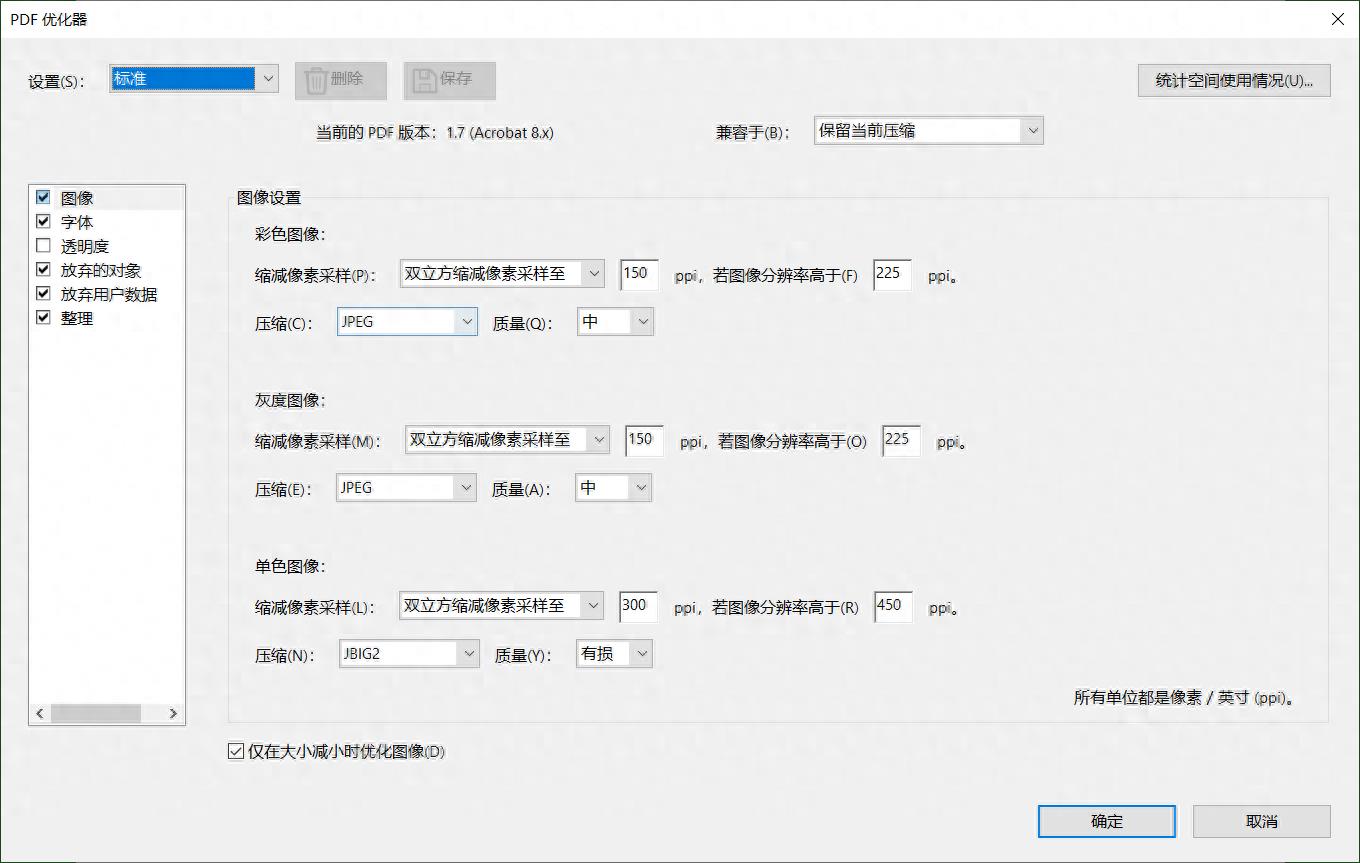This screenshot has height=863, width=1360.
Task: Focus color image 150 ppi field
Action: (x=639, y=274)
